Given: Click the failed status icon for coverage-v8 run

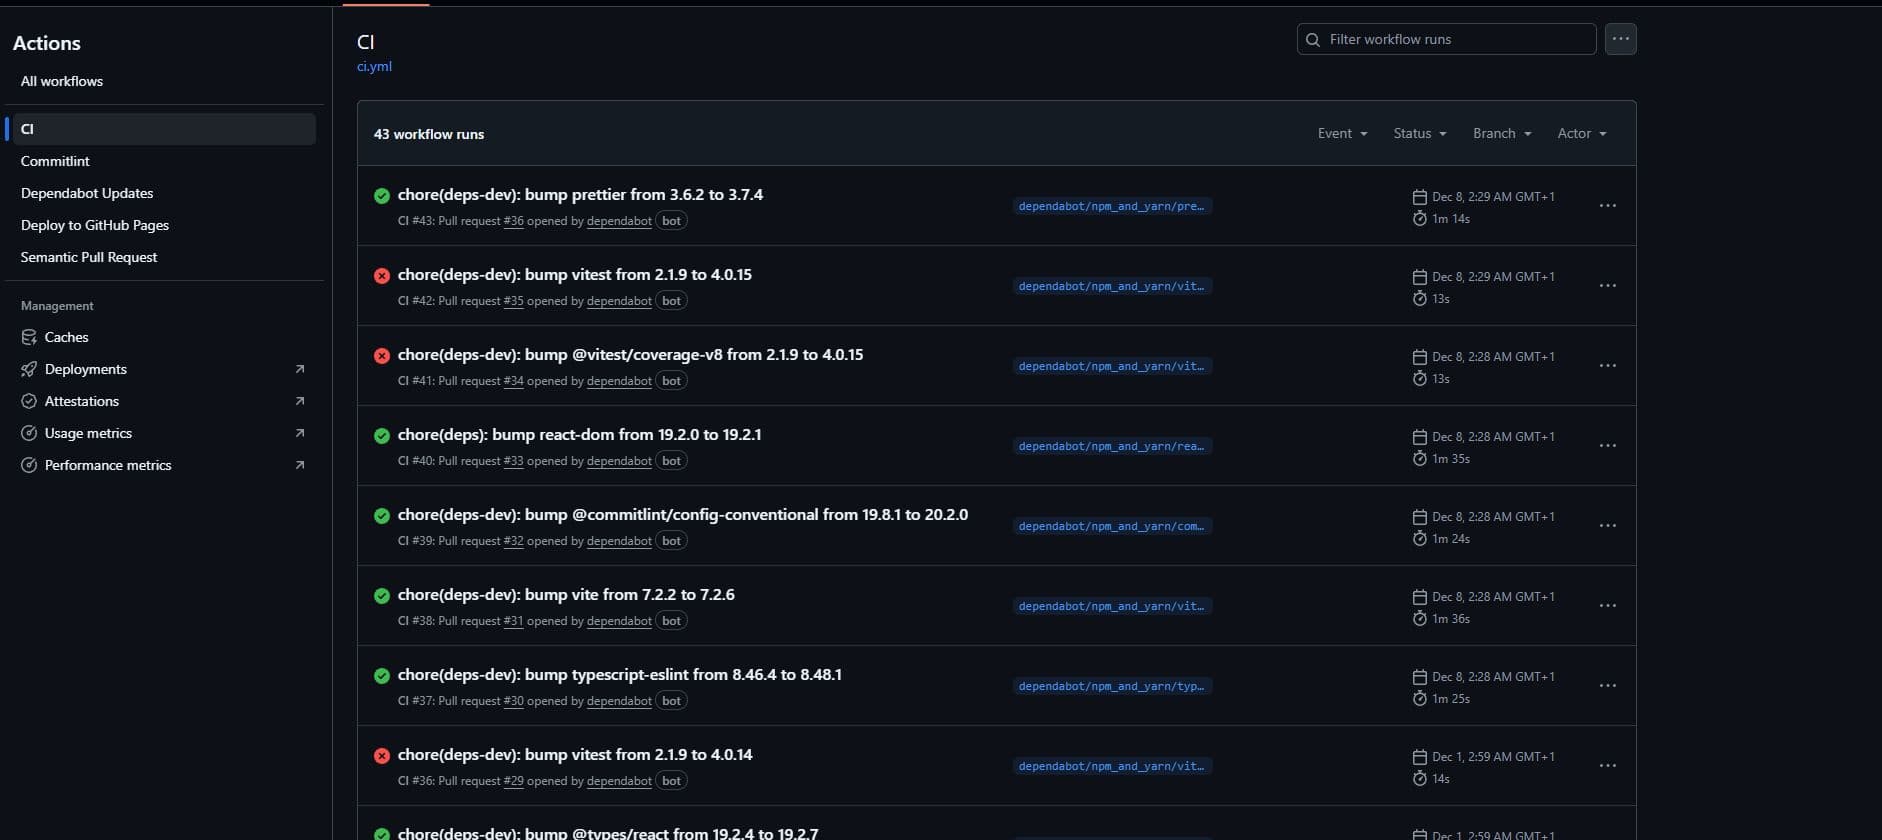Looking at the screenshot, I should click(382, 356).
